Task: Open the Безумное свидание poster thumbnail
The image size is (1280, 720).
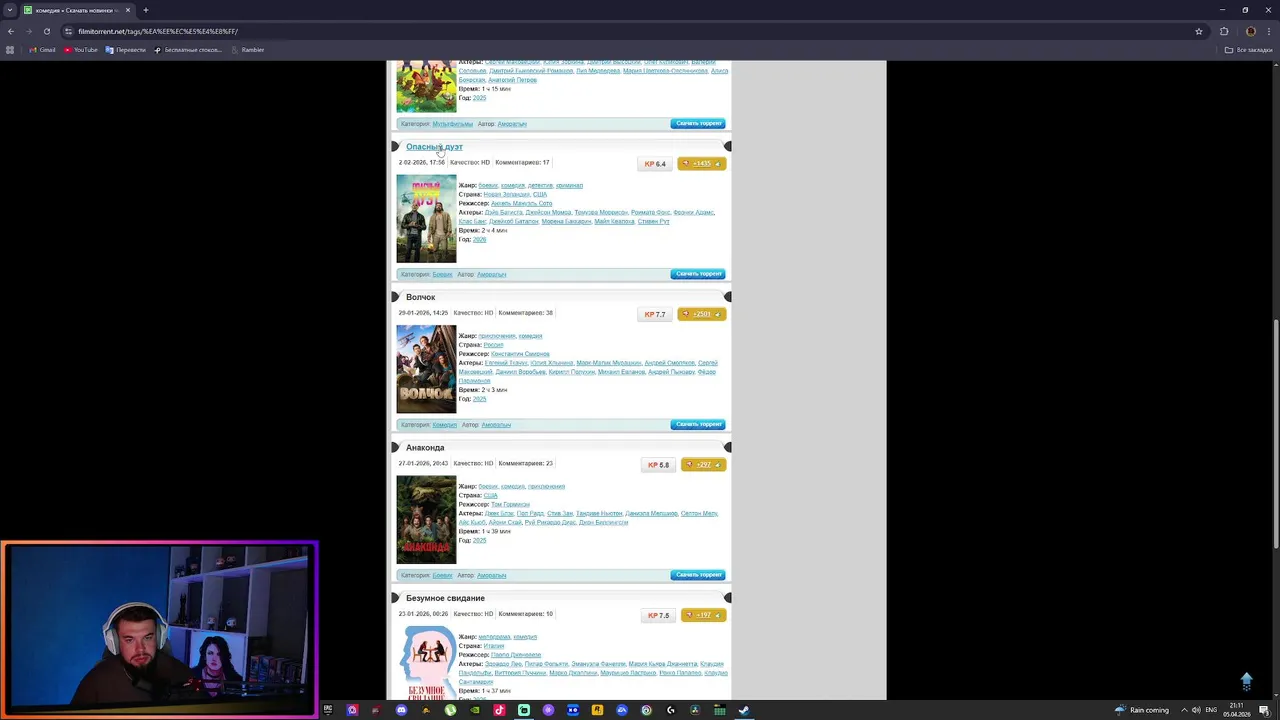Action: coord(426,663)
